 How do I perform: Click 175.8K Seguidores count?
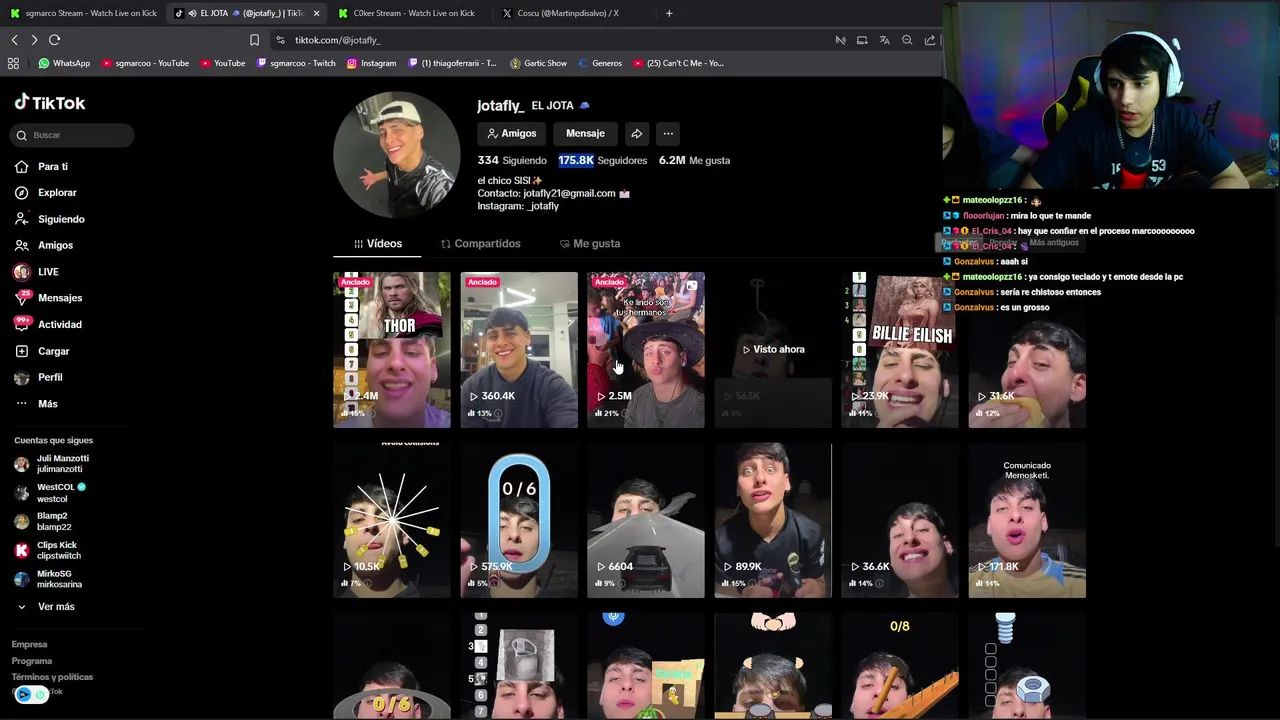click(602, 160)
